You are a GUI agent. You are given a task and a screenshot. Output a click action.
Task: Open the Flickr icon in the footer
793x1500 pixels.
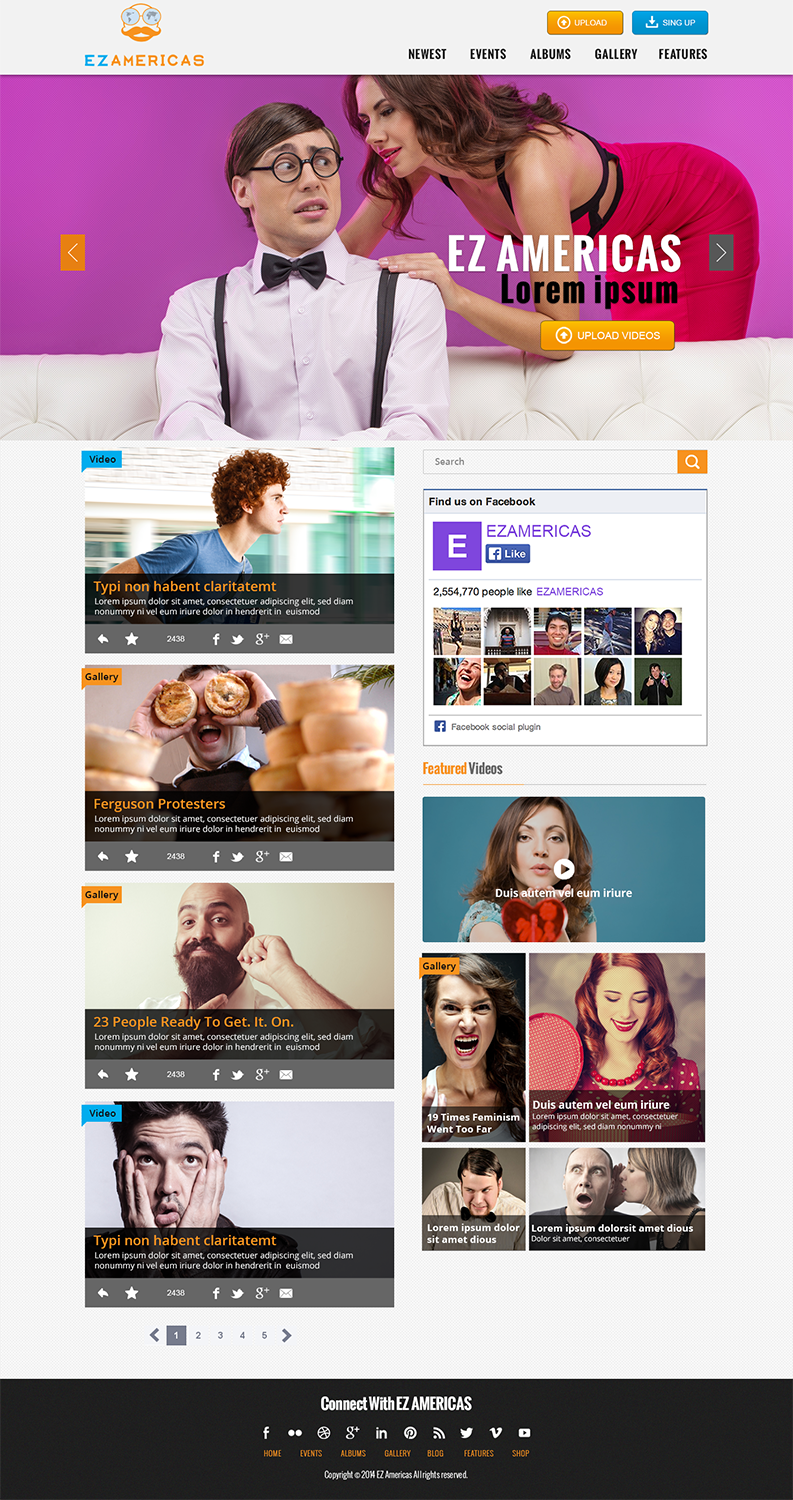[295, 1433]
